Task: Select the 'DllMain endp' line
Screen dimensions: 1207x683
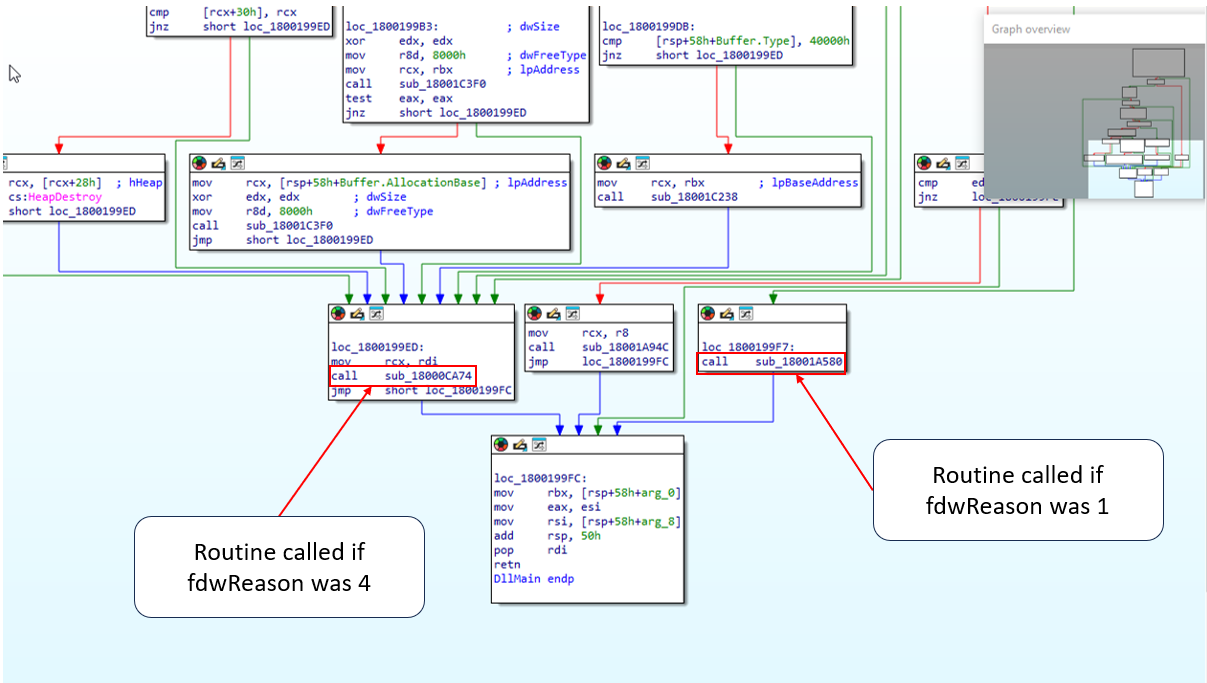Action: (x=534, y=579)
